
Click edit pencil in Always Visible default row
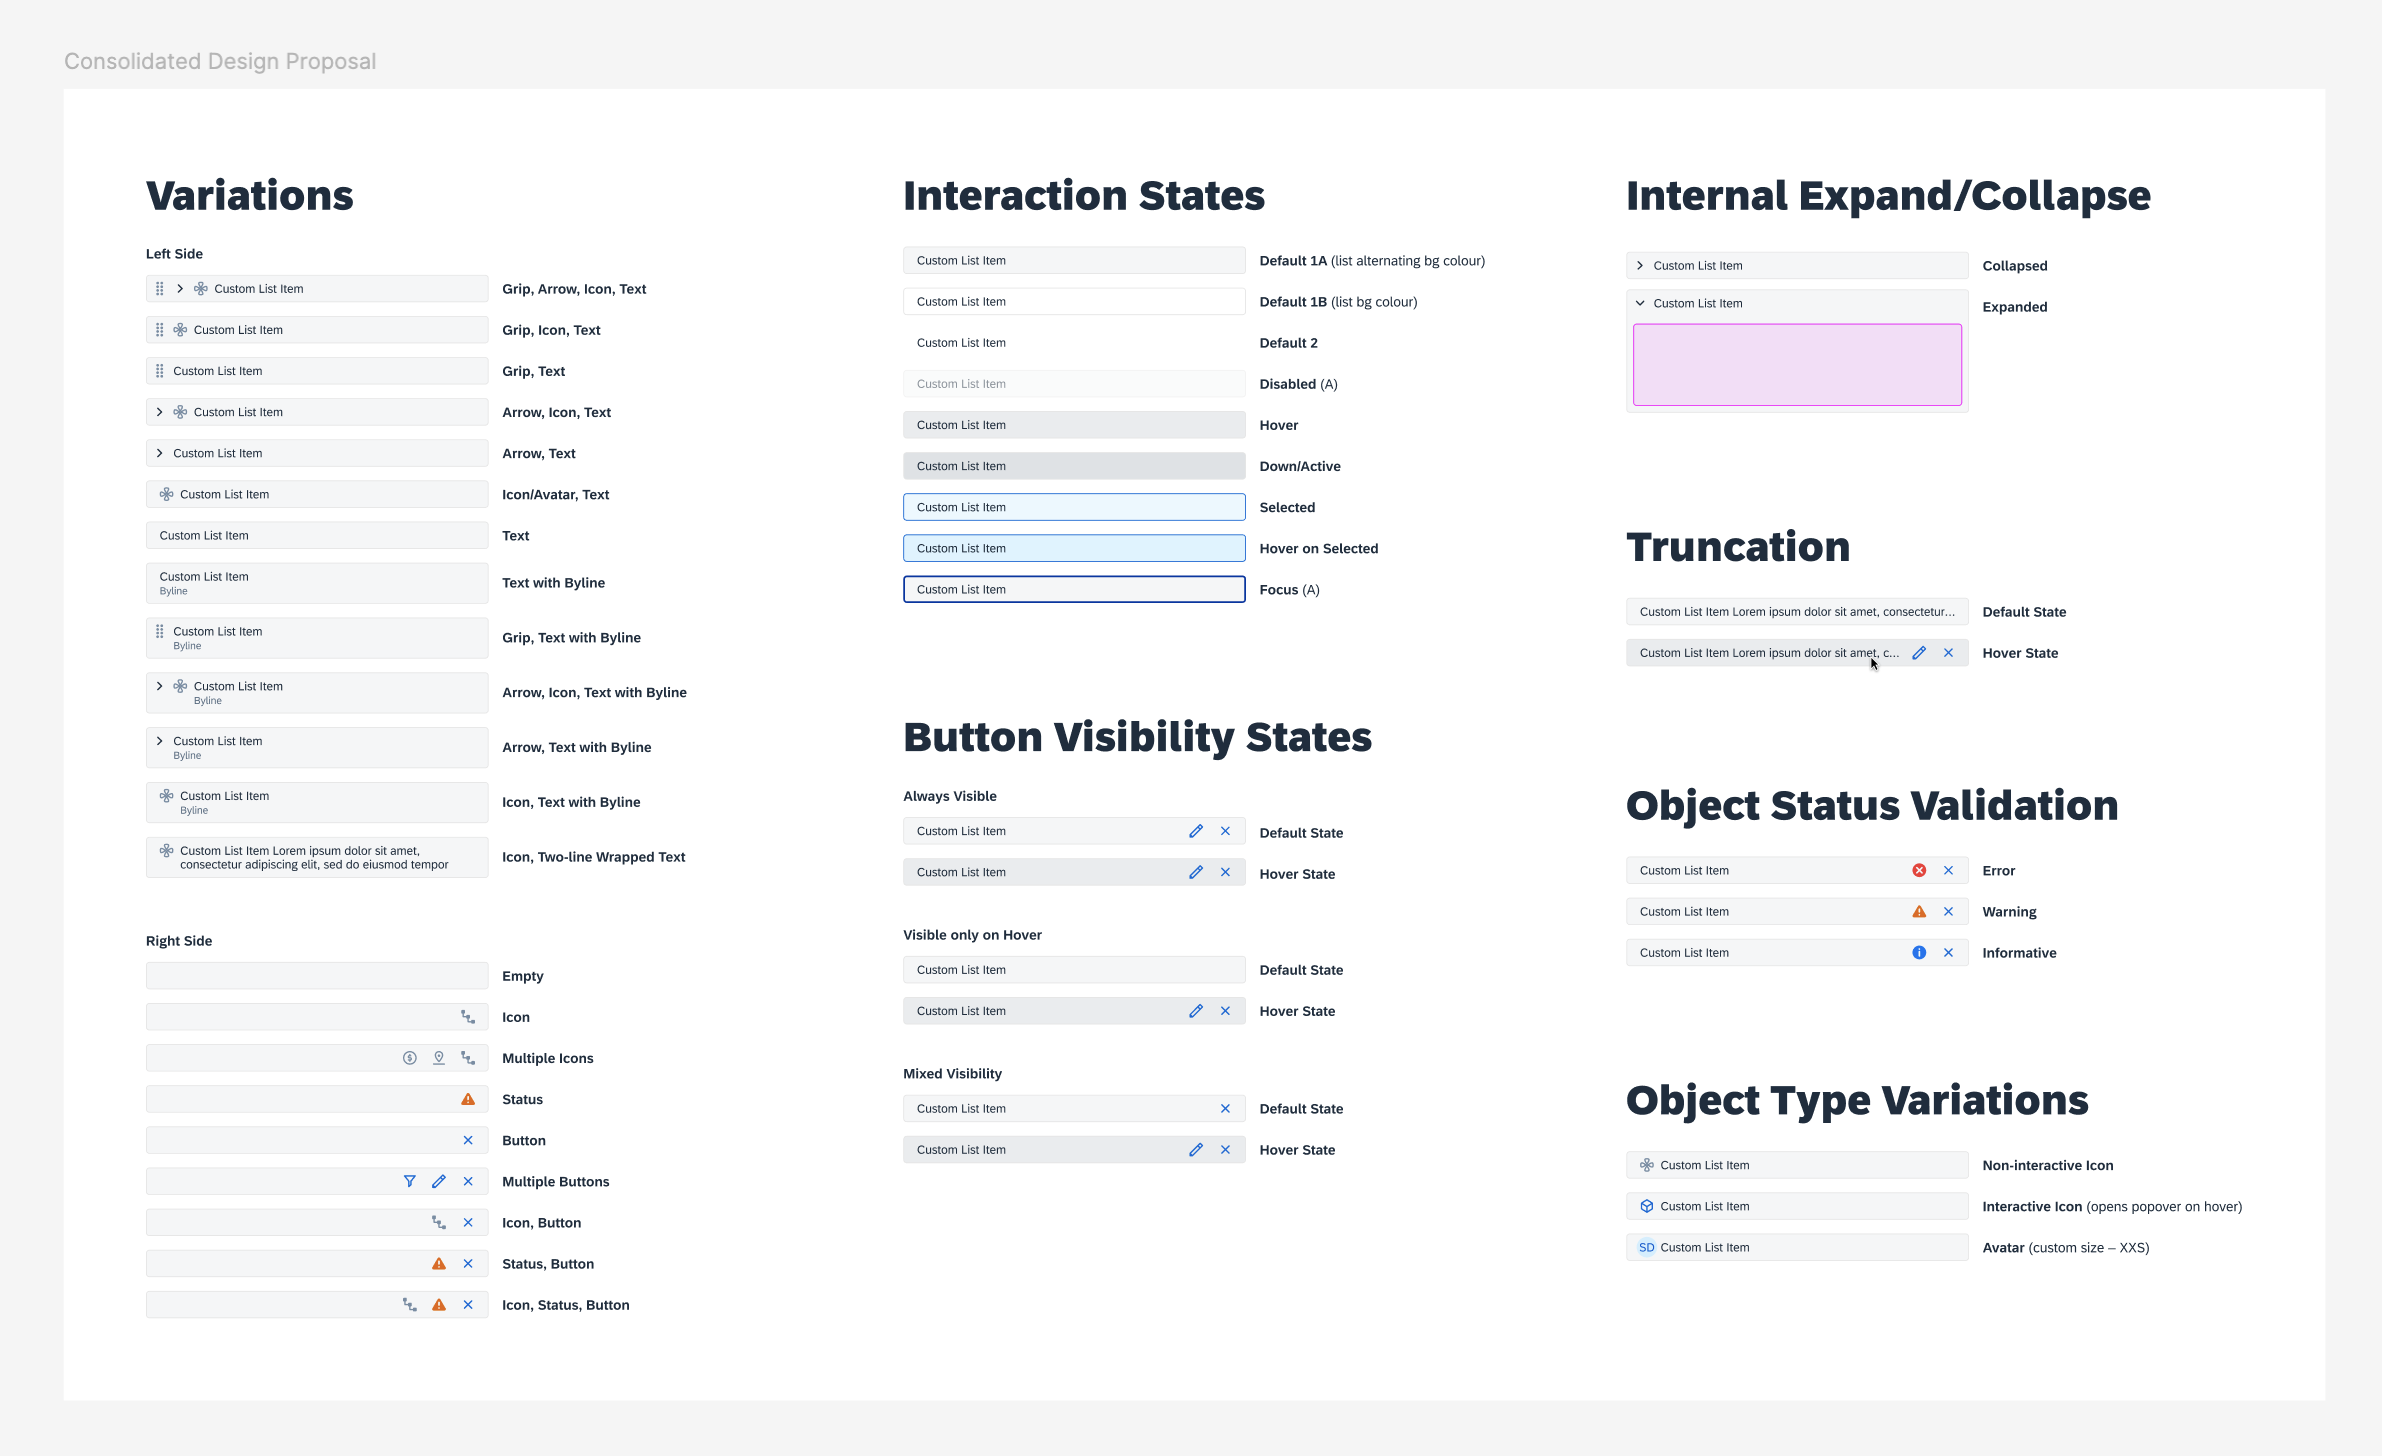click(x=1196, y=831)
